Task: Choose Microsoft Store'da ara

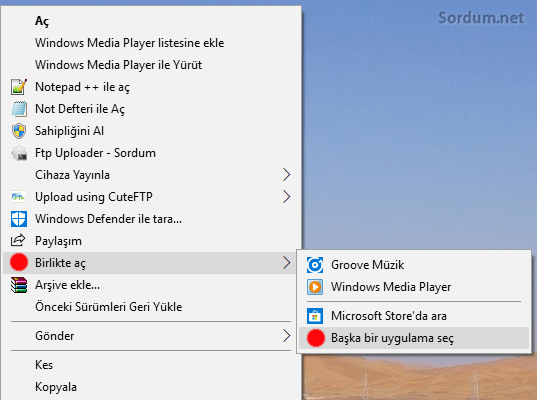Action: (414, 316)
